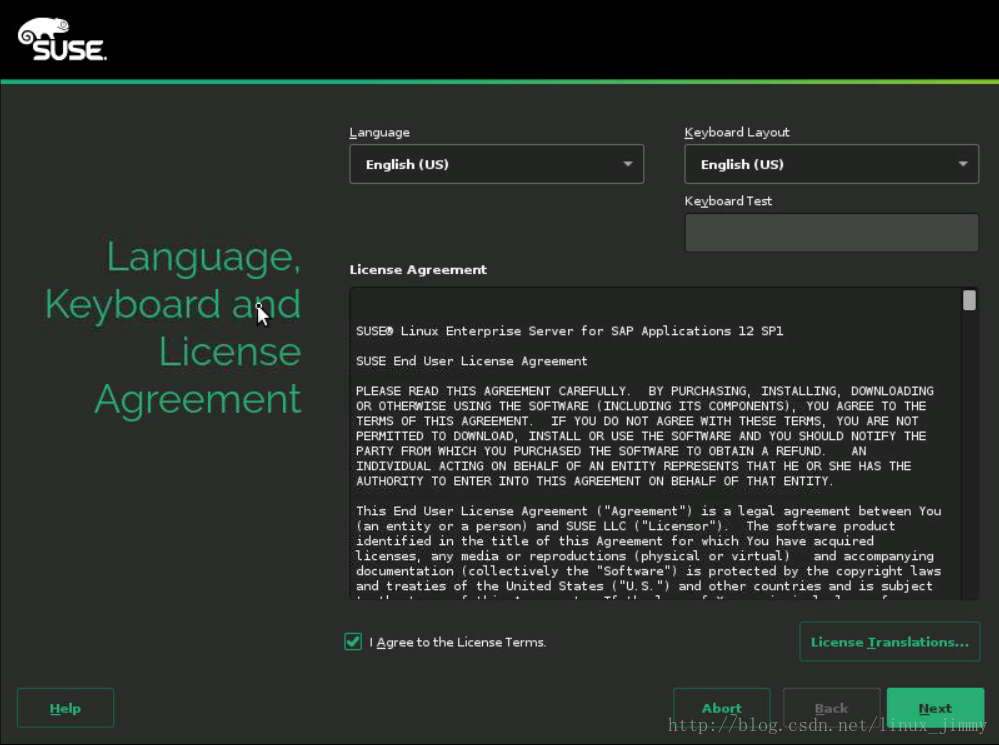Click the "License Agreement" heading label
The width and height of the screenshot is (999, 745).
coord(418,270)
